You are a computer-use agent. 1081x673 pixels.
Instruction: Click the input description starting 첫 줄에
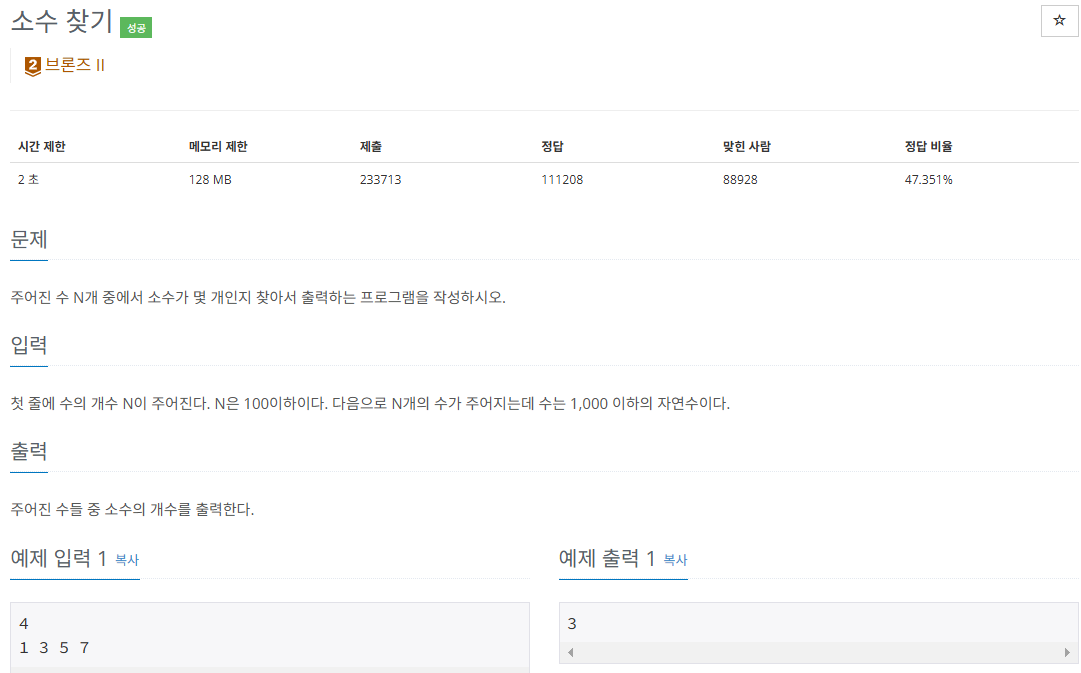tap(370, 403)
